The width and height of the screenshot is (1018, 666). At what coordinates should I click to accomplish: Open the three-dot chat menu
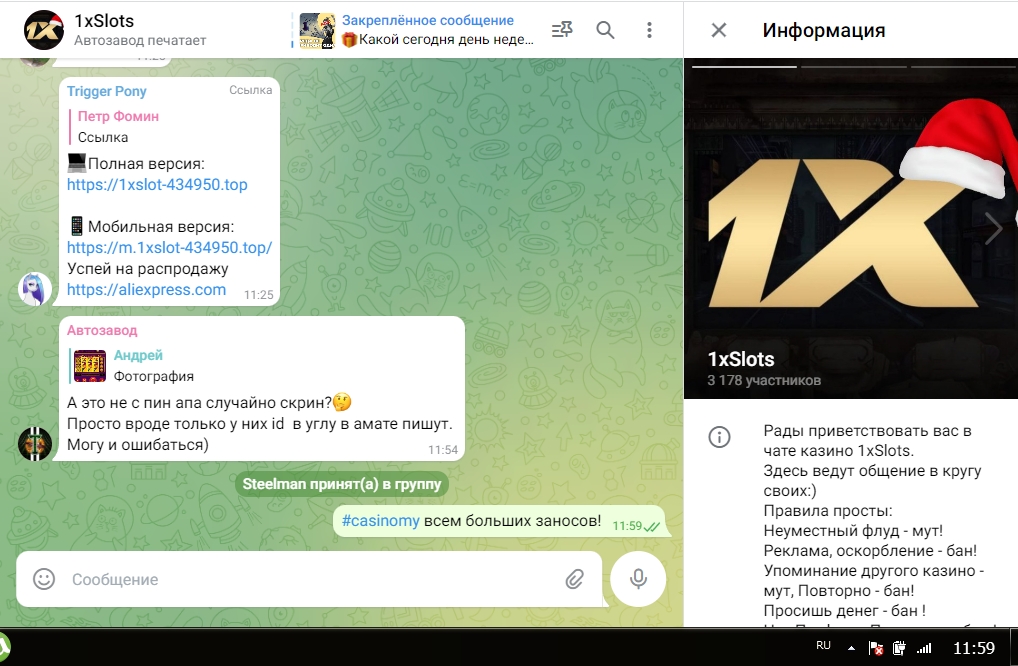(649, 30)
